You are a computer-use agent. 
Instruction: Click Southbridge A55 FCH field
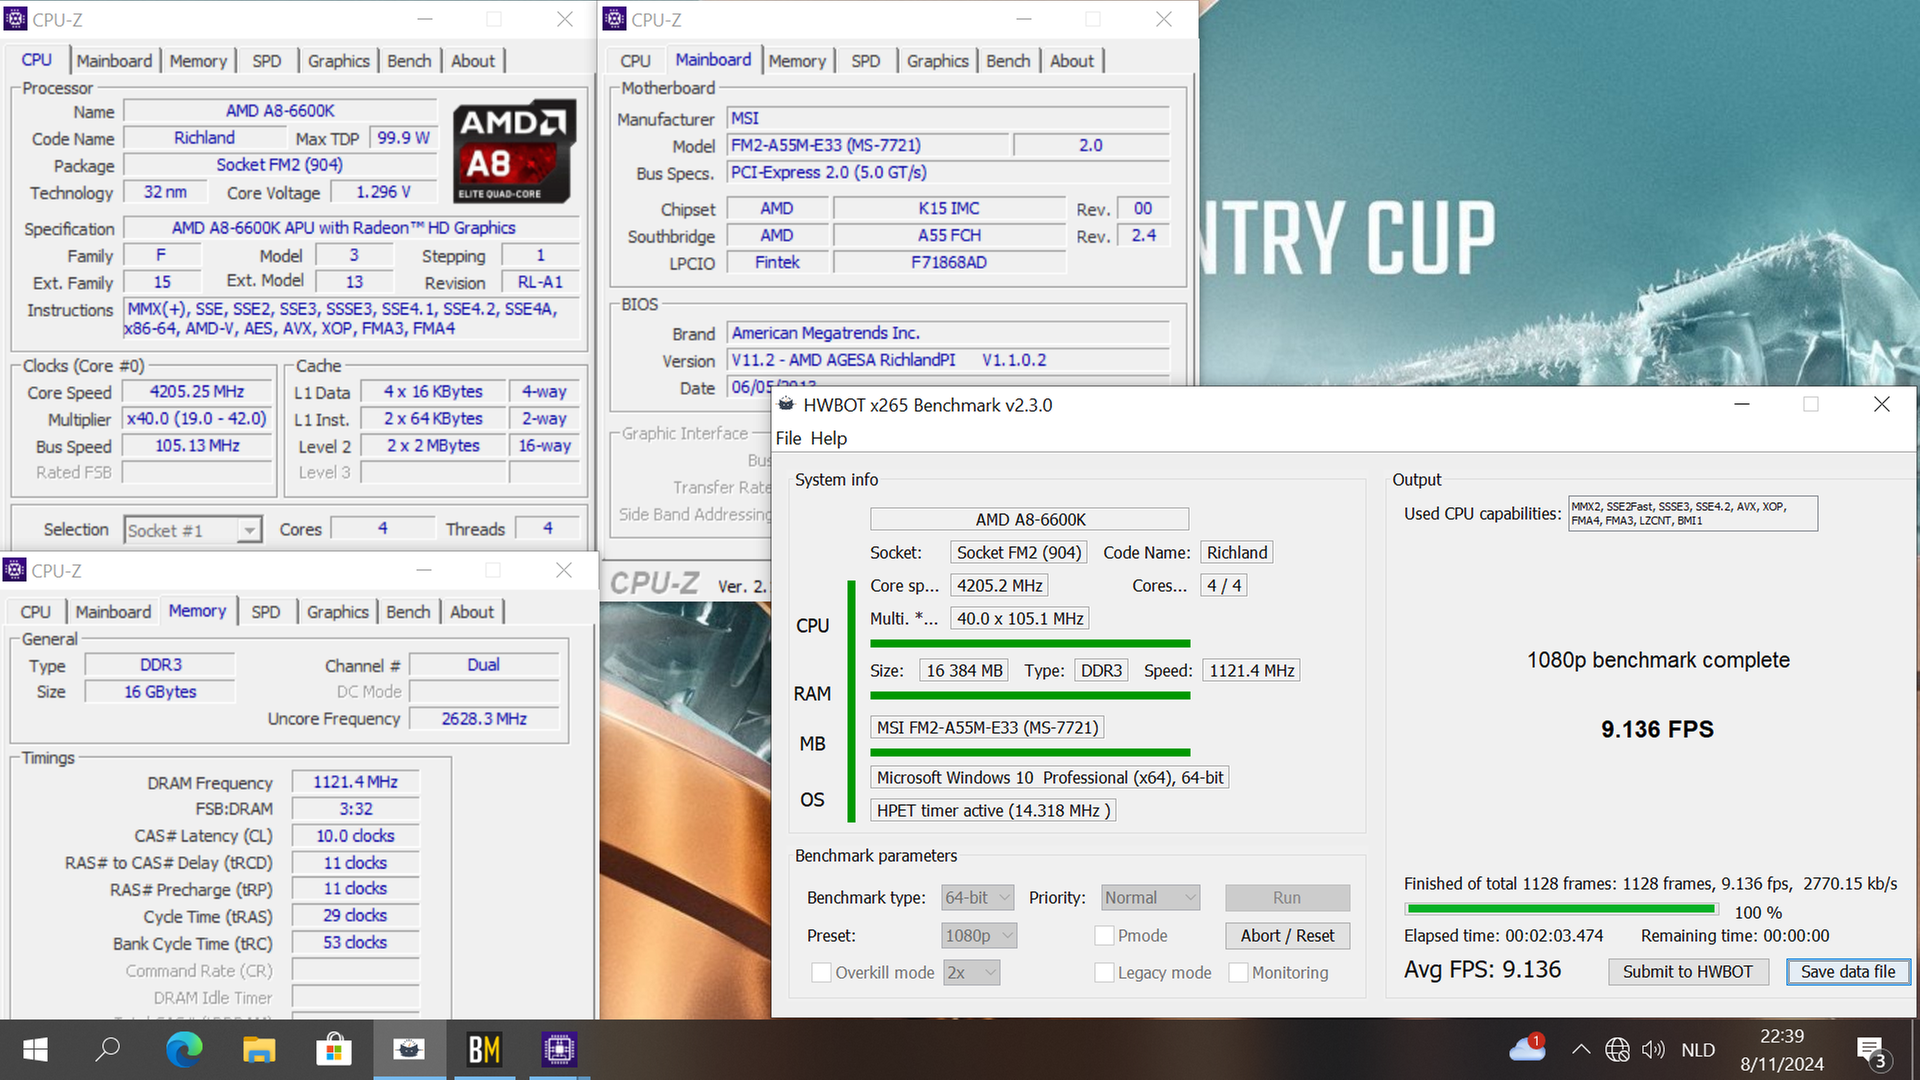[x=949, y=235]
